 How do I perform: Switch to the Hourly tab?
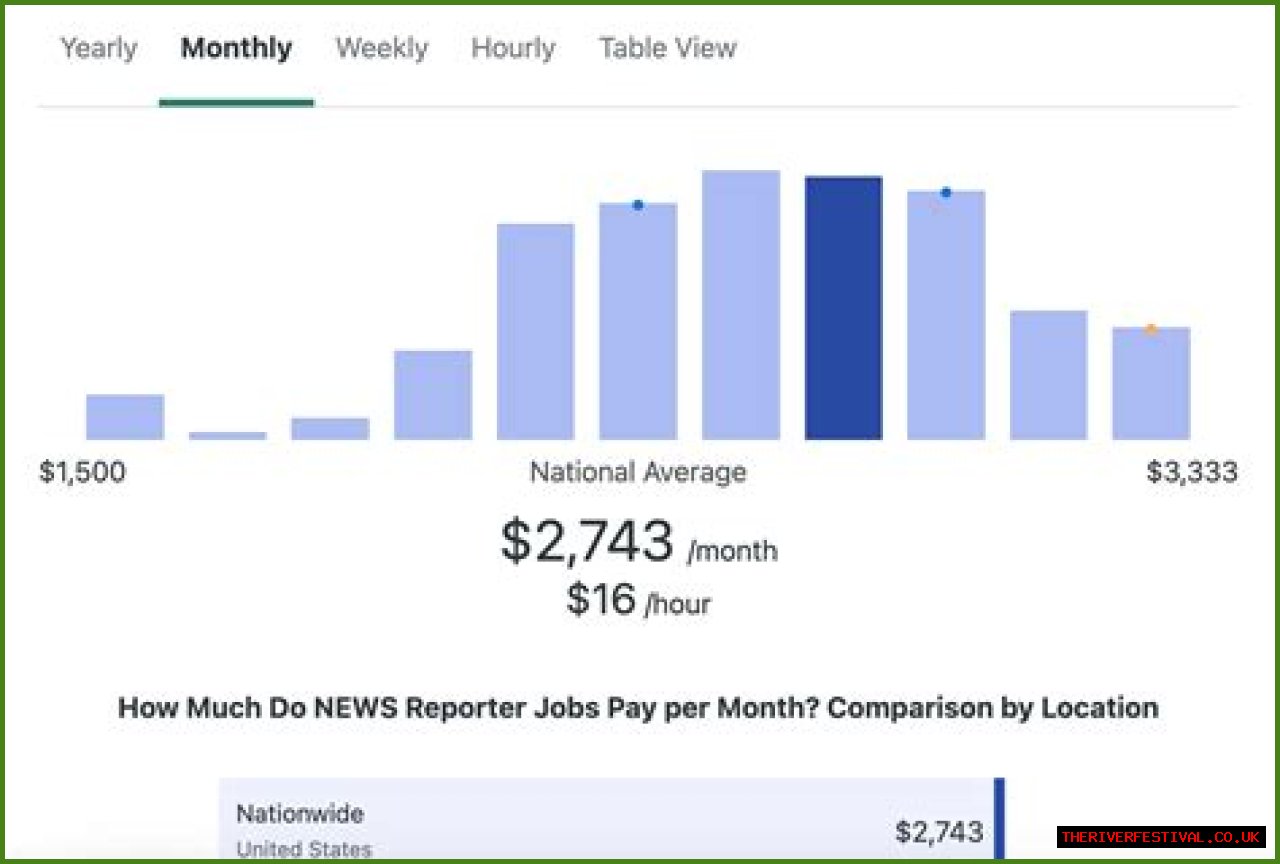[x=513, y=48]
